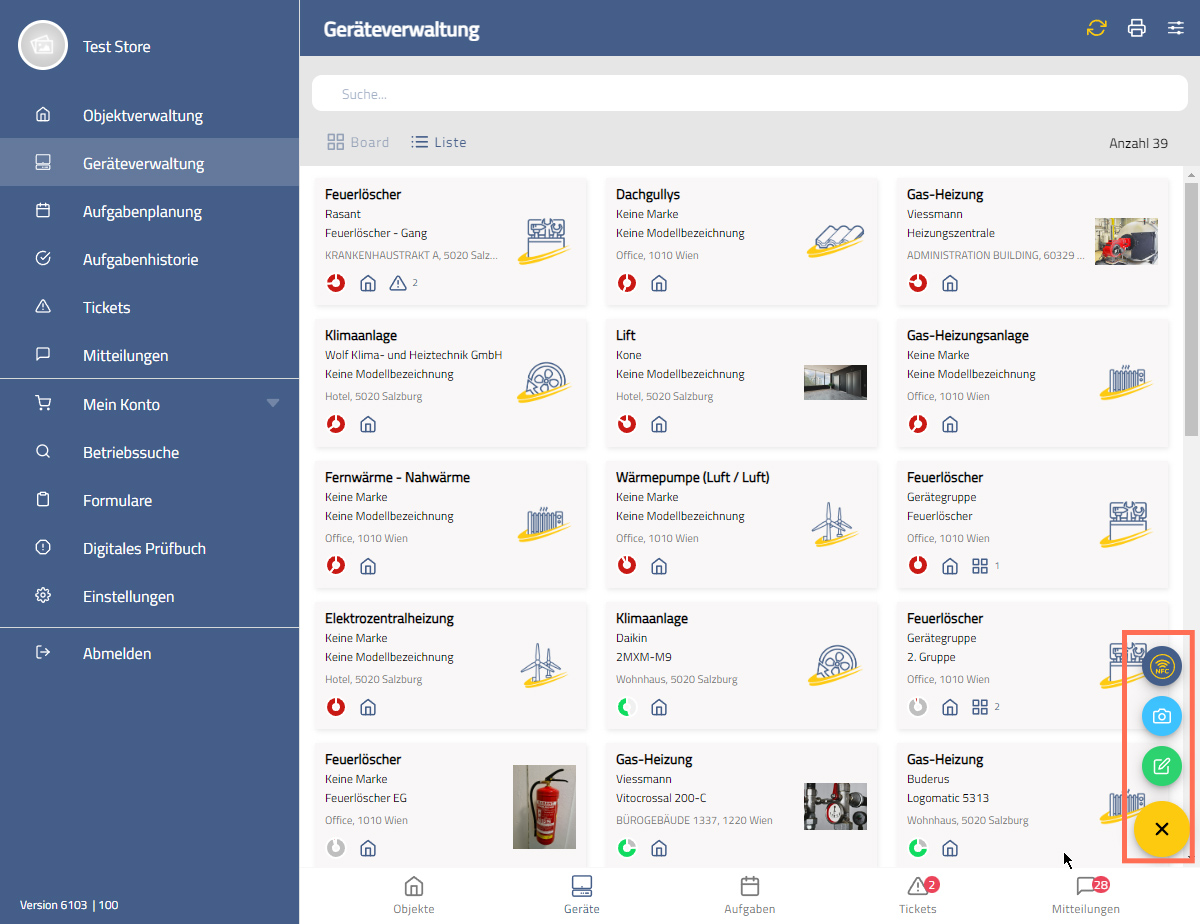This screenshot has width=1200, height=924.
Task: Click the yellow refresh sync icon
Action: pos(1097,28)
